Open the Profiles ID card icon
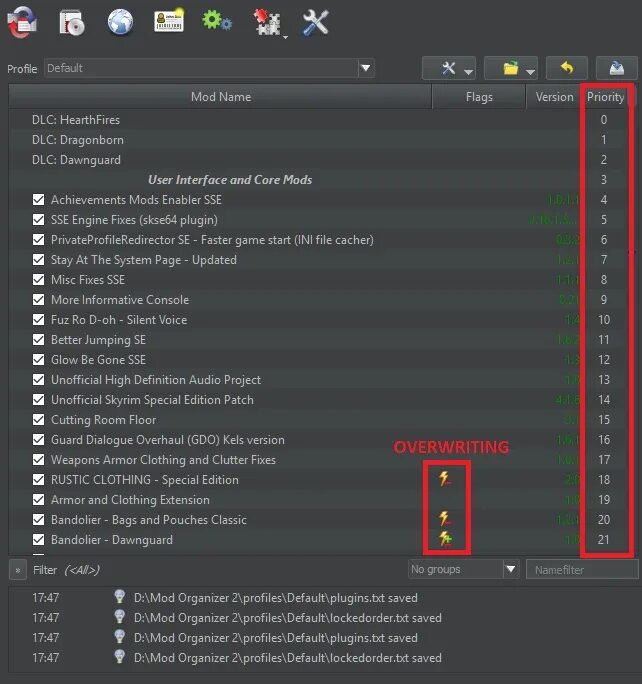 tap(169, 21)
